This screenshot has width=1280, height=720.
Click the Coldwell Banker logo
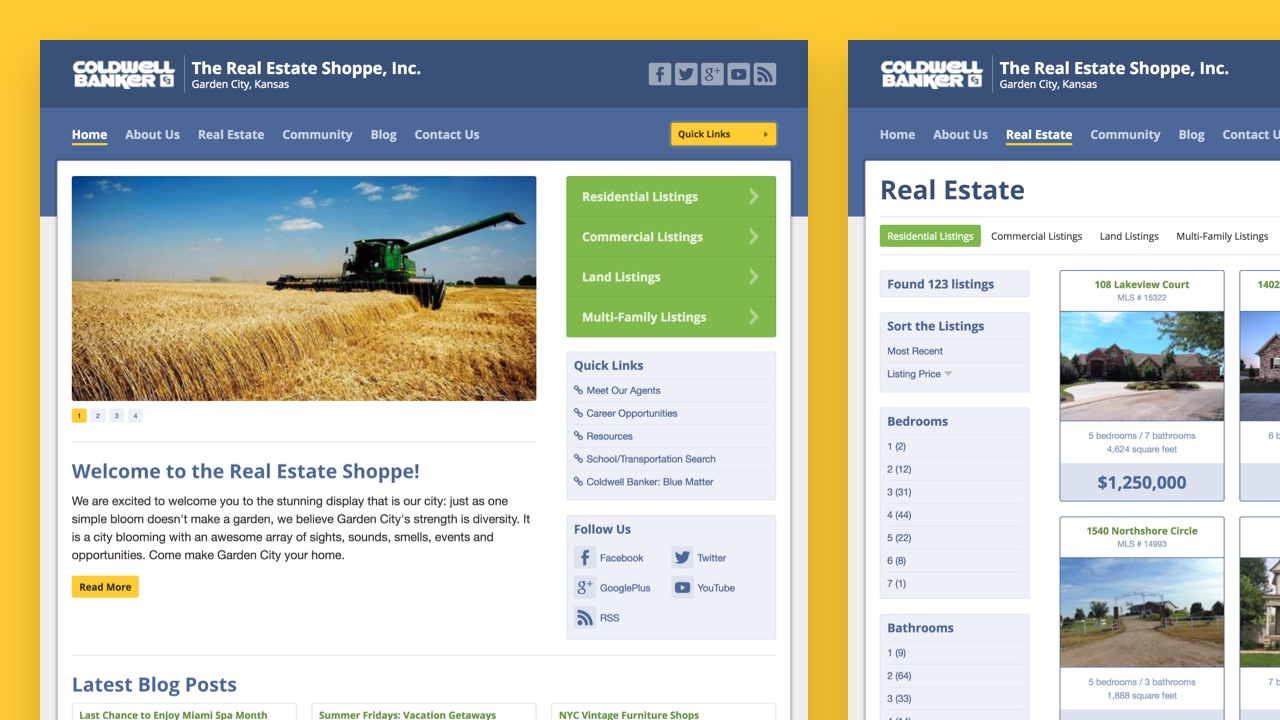[123, 74]
